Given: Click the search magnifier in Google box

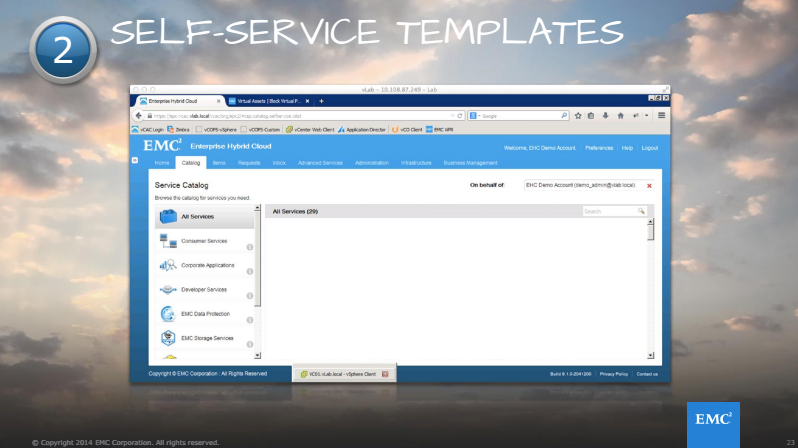Looking at the screenshot, I should [x=564, y=116].
